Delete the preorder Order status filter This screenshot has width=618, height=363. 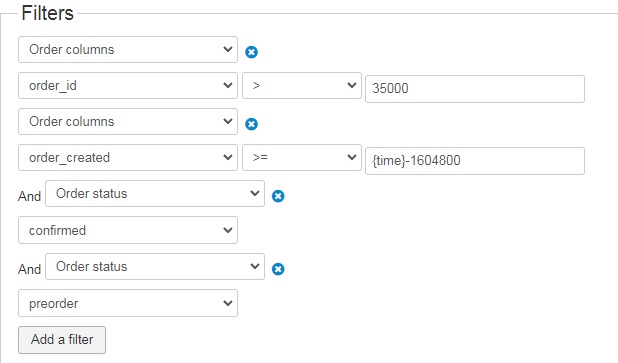click(278, 269)
